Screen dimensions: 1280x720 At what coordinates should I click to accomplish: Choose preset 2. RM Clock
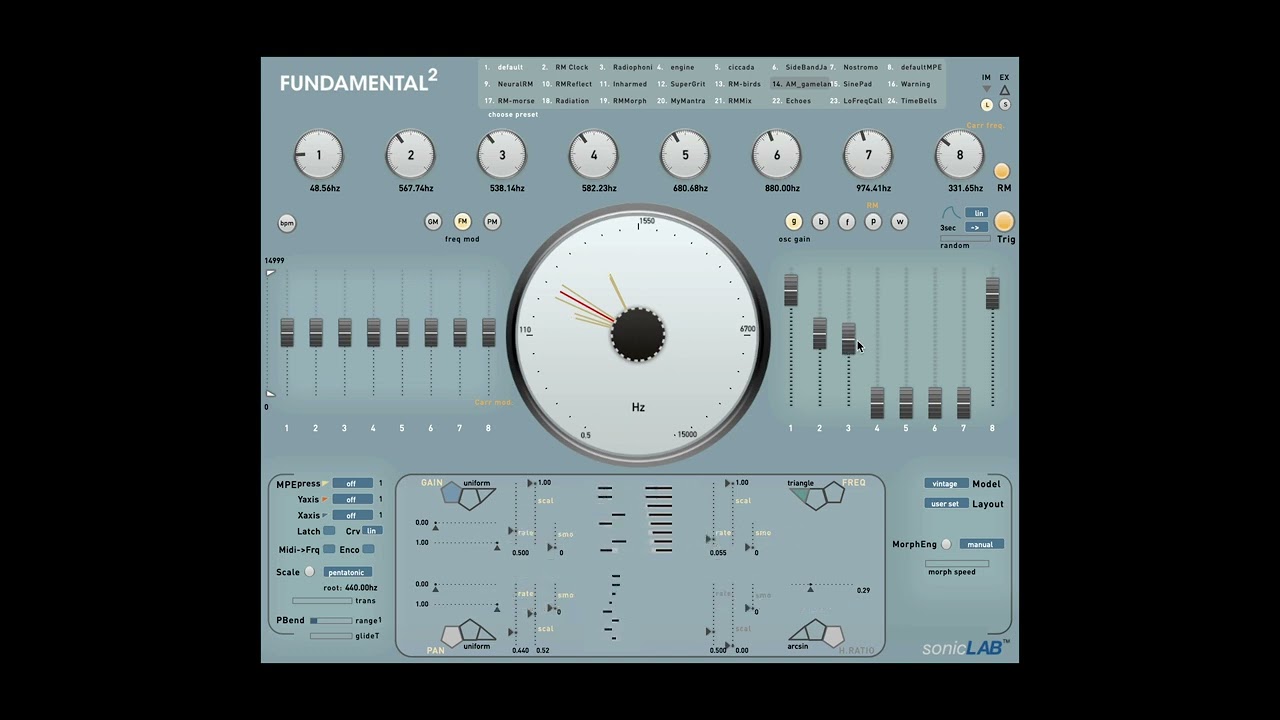coord(565,68)
